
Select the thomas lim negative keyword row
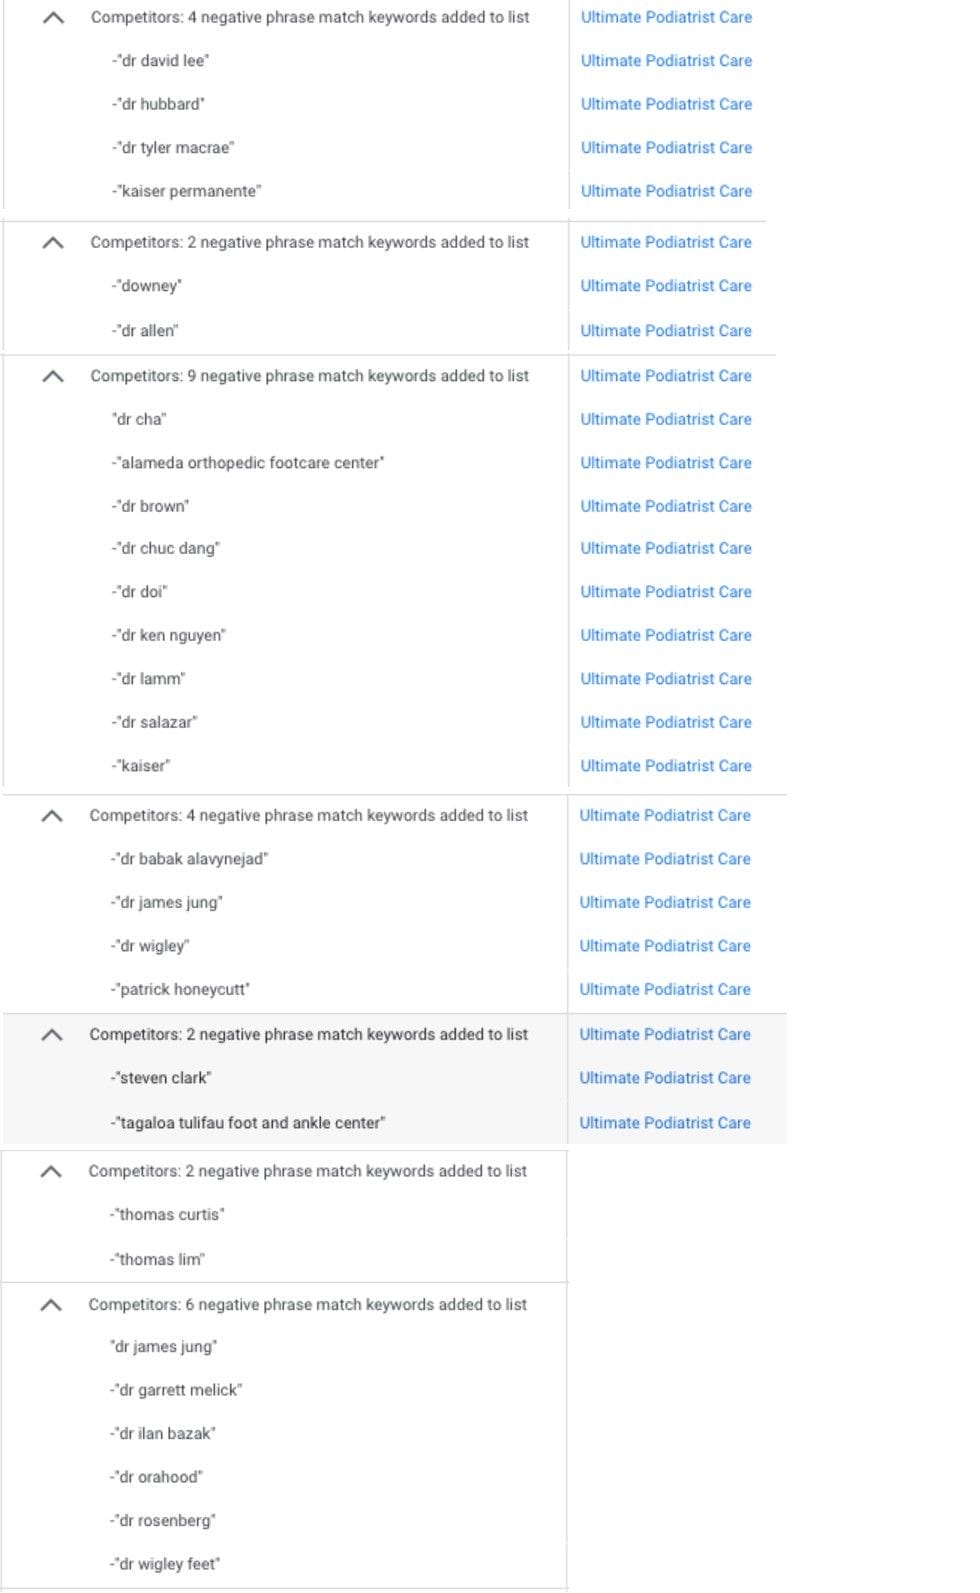(156, 1259)
